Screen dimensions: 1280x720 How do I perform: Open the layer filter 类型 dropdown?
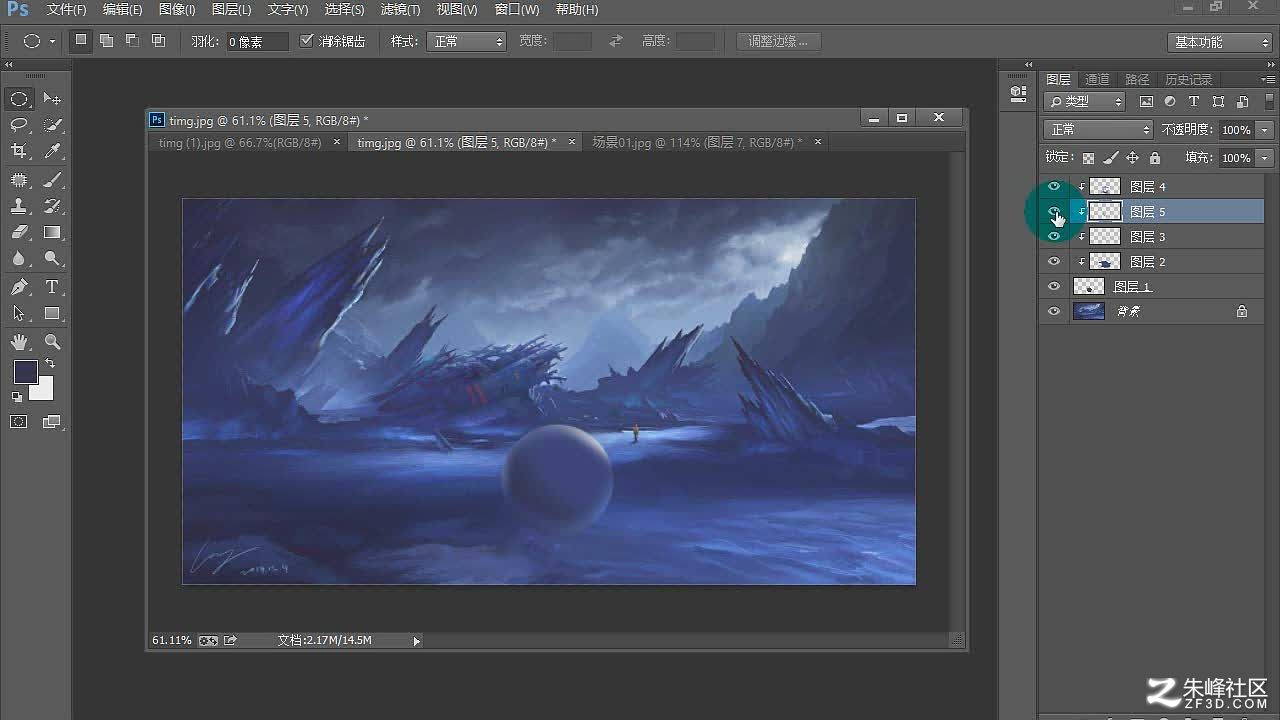click(1085, 102)
